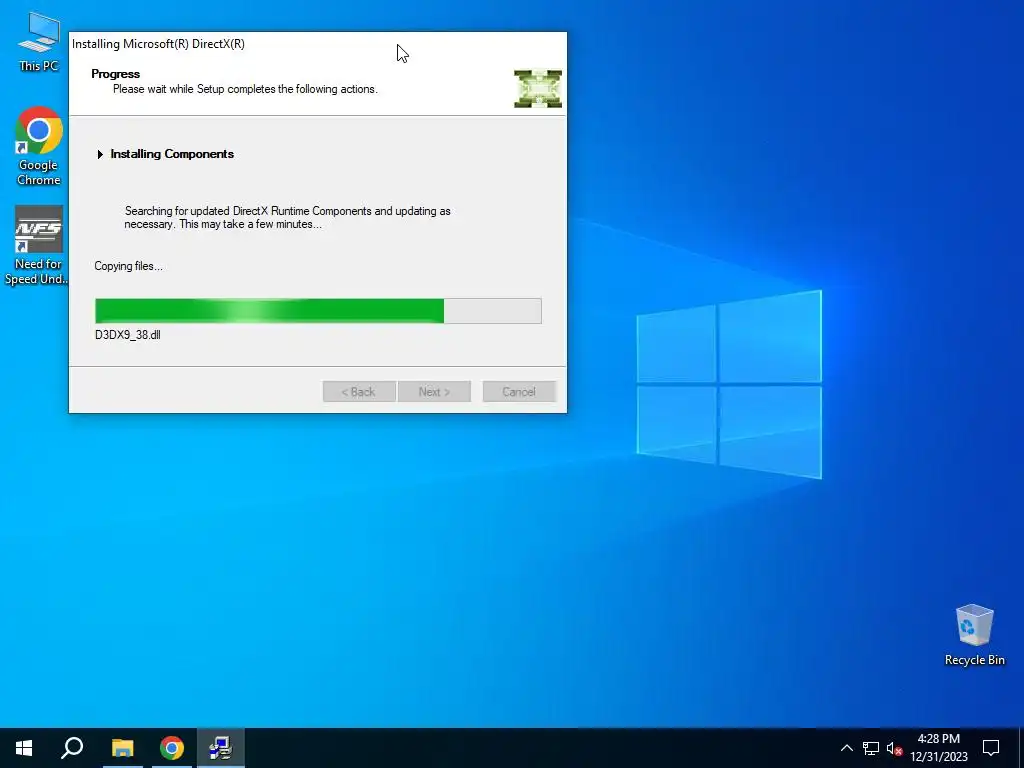Click the Installing Components arrow marker
Screen dimensions: 1024x768
[x=100, y=154]
